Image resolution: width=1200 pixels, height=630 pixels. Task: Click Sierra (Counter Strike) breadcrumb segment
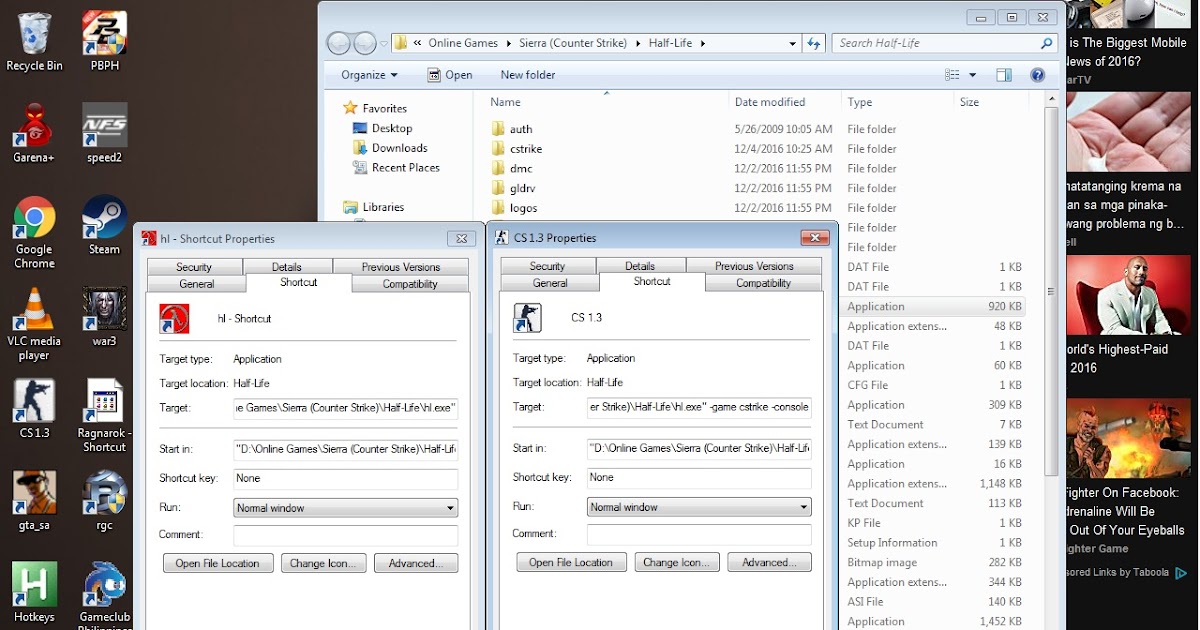click(x=573, y=43)
